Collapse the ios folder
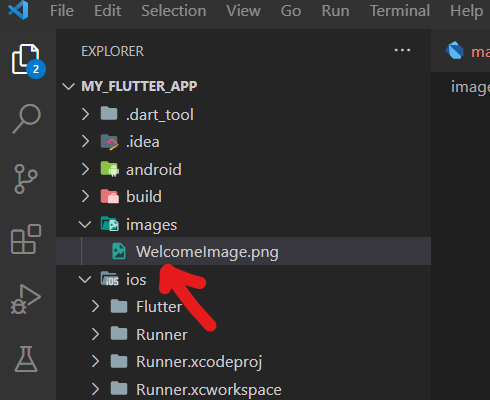This screenshot has width=490, height=400. click(x=243, y=279)
